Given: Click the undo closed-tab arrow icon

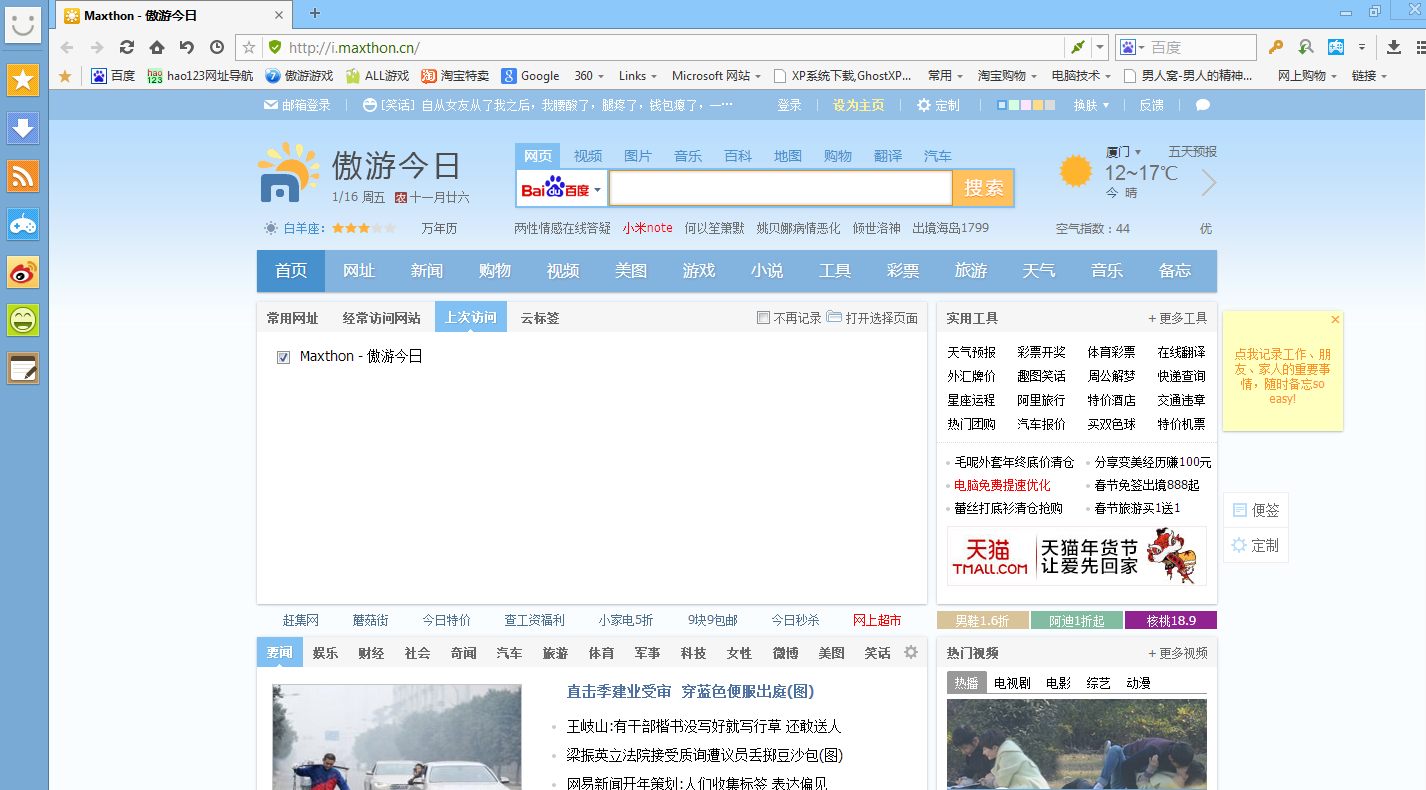Looking at the screenshot, I should 187,47.
